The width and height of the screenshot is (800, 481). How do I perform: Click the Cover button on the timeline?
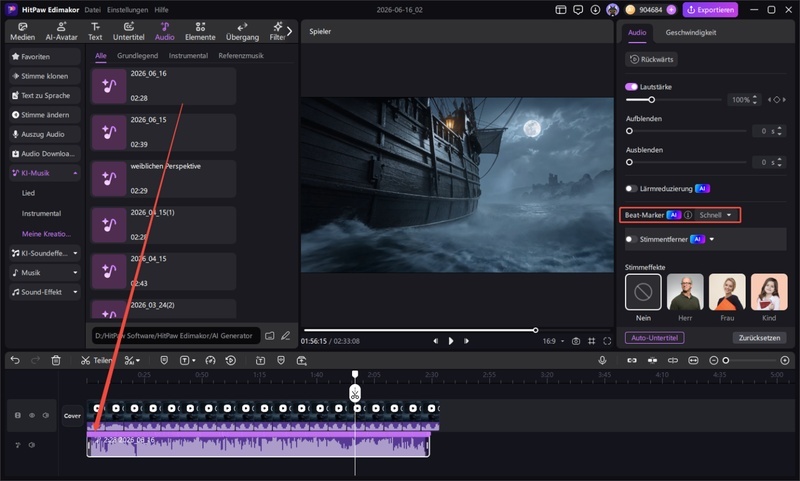(x=72, y=416)
